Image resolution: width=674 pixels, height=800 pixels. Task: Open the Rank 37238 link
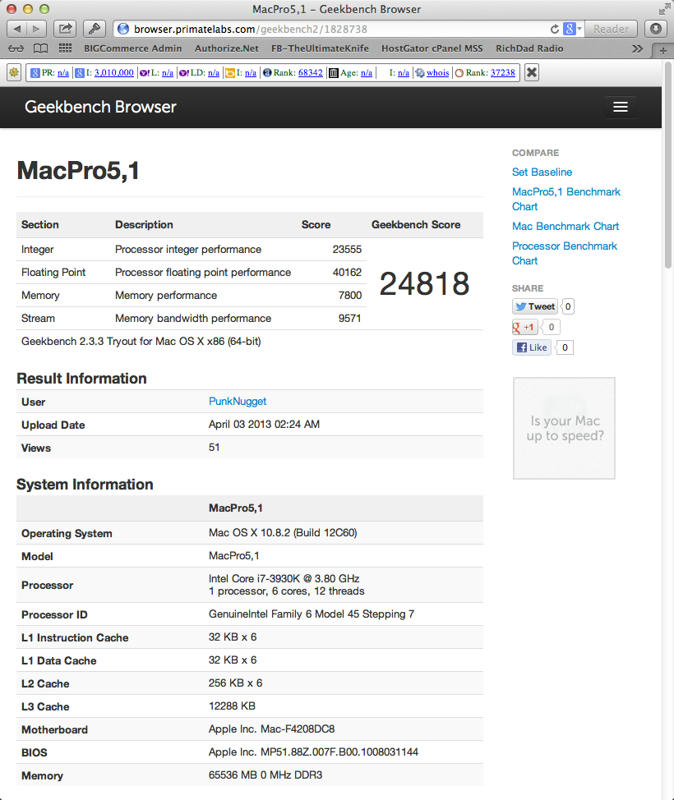503,73
